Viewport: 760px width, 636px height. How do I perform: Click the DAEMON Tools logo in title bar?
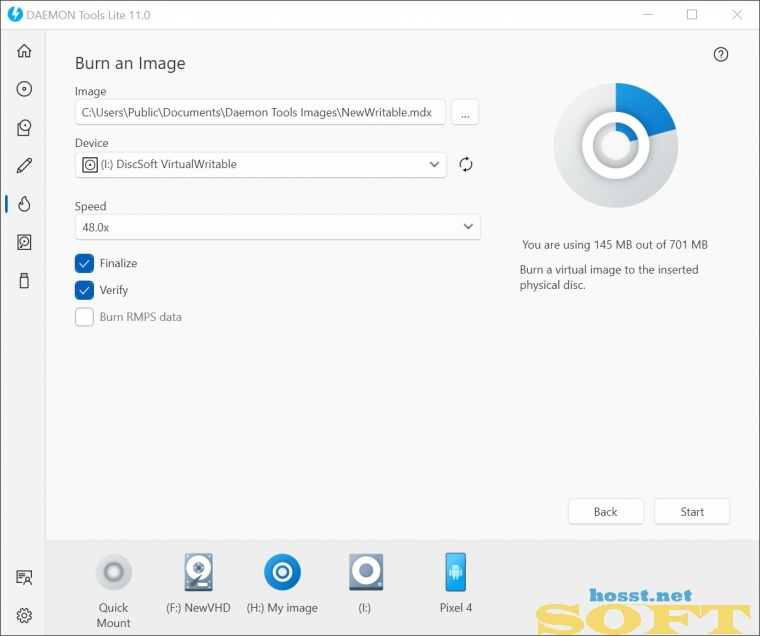[x=15, y=14]
